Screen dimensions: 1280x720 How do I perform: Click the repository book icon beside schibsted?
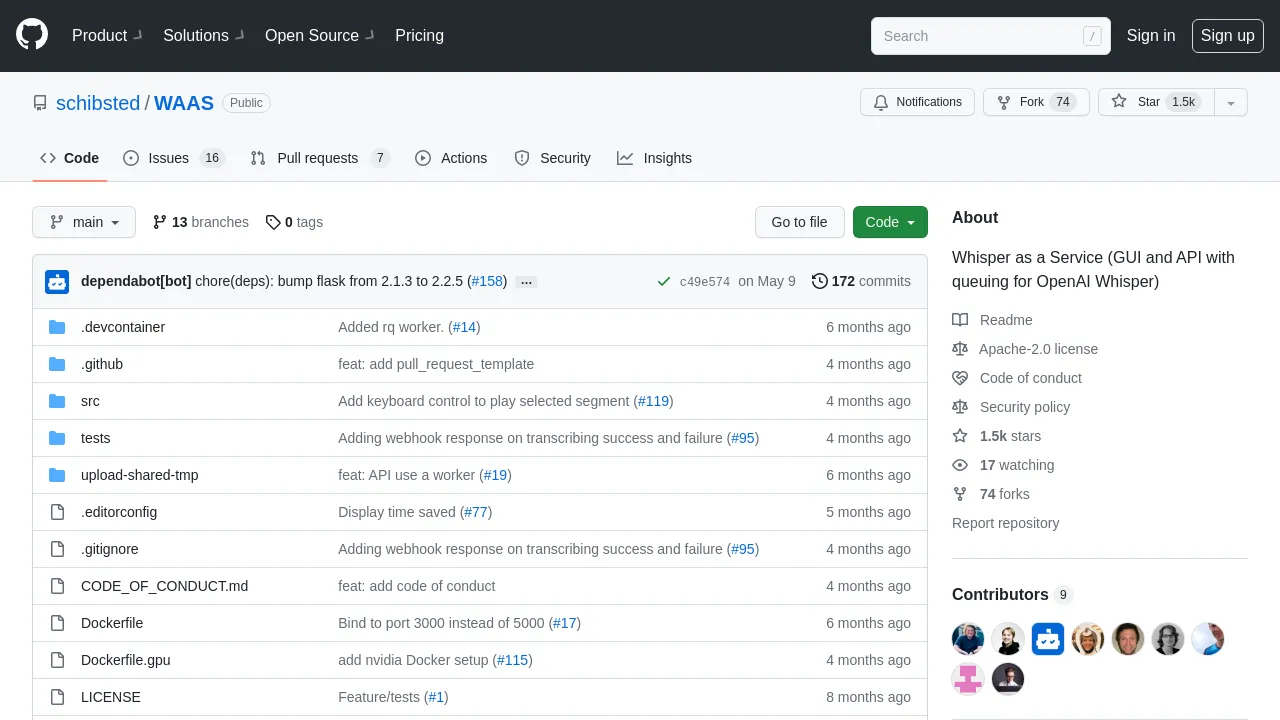[40, 103]
